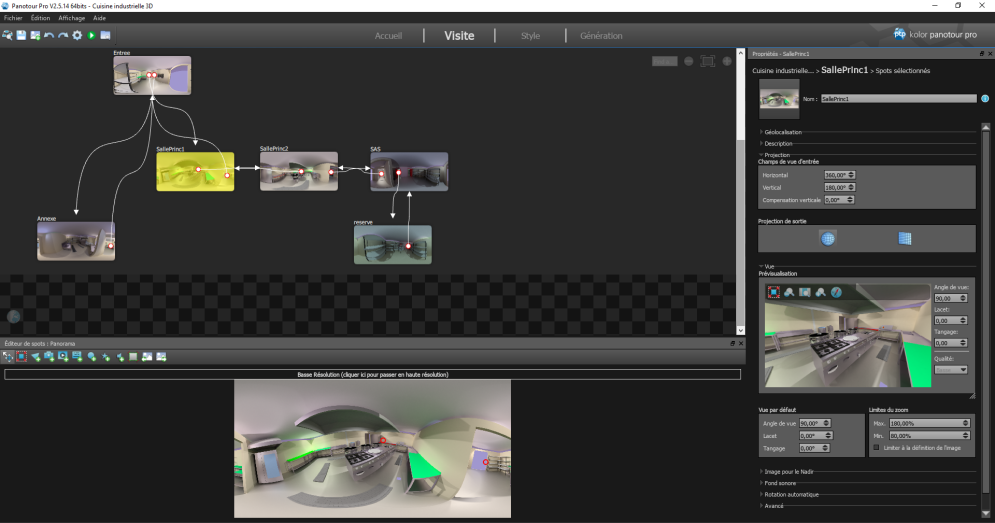Image resolution: width=995 pixels, height=523 pixels.
Task: Open project settings via the gear icon
Action: [77, 35]
